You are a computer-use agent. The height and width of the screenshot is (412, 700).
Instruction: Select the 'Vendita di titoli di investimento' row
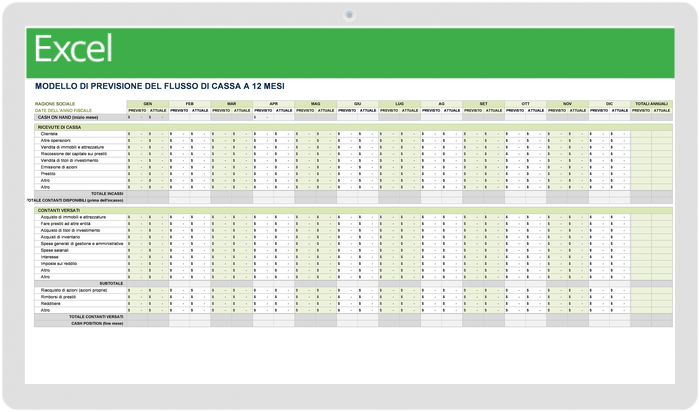(x=69, y=160)
